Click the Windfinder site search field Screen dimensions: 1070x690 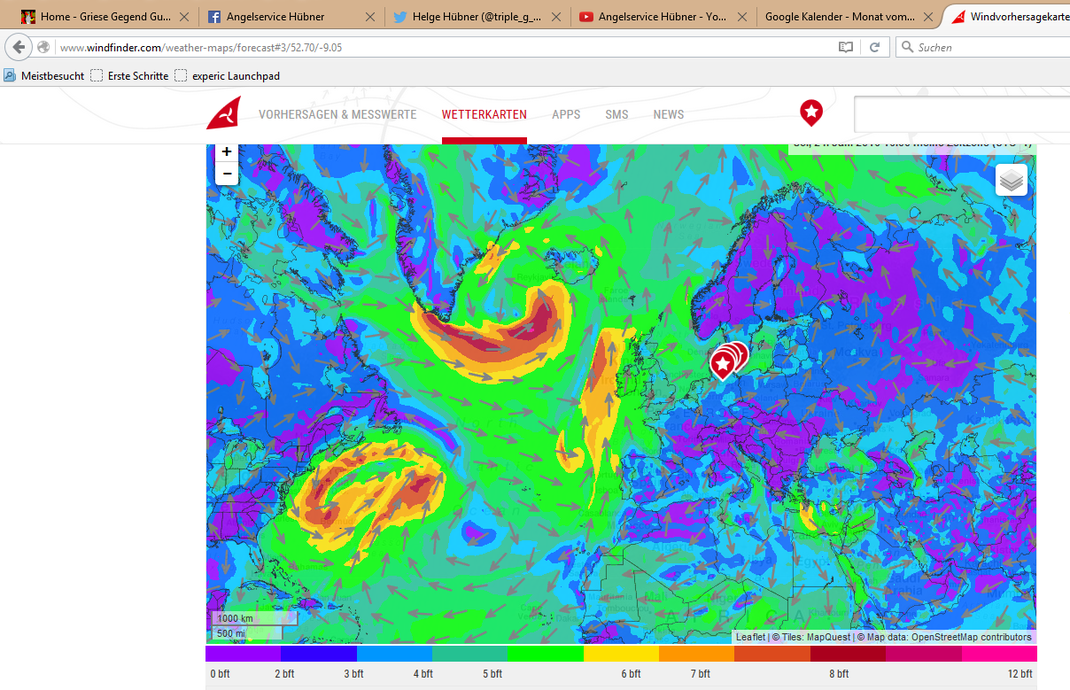pyautogui.click(x=962, y=114)
